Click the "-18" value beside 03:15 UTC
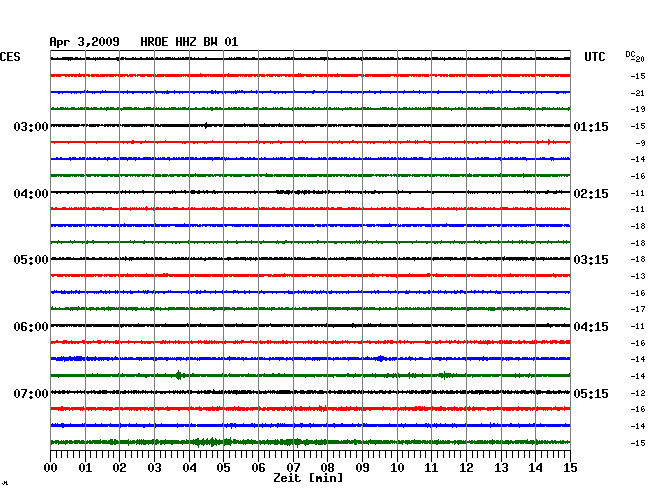 pyautogui.click(x=638, y=259)
